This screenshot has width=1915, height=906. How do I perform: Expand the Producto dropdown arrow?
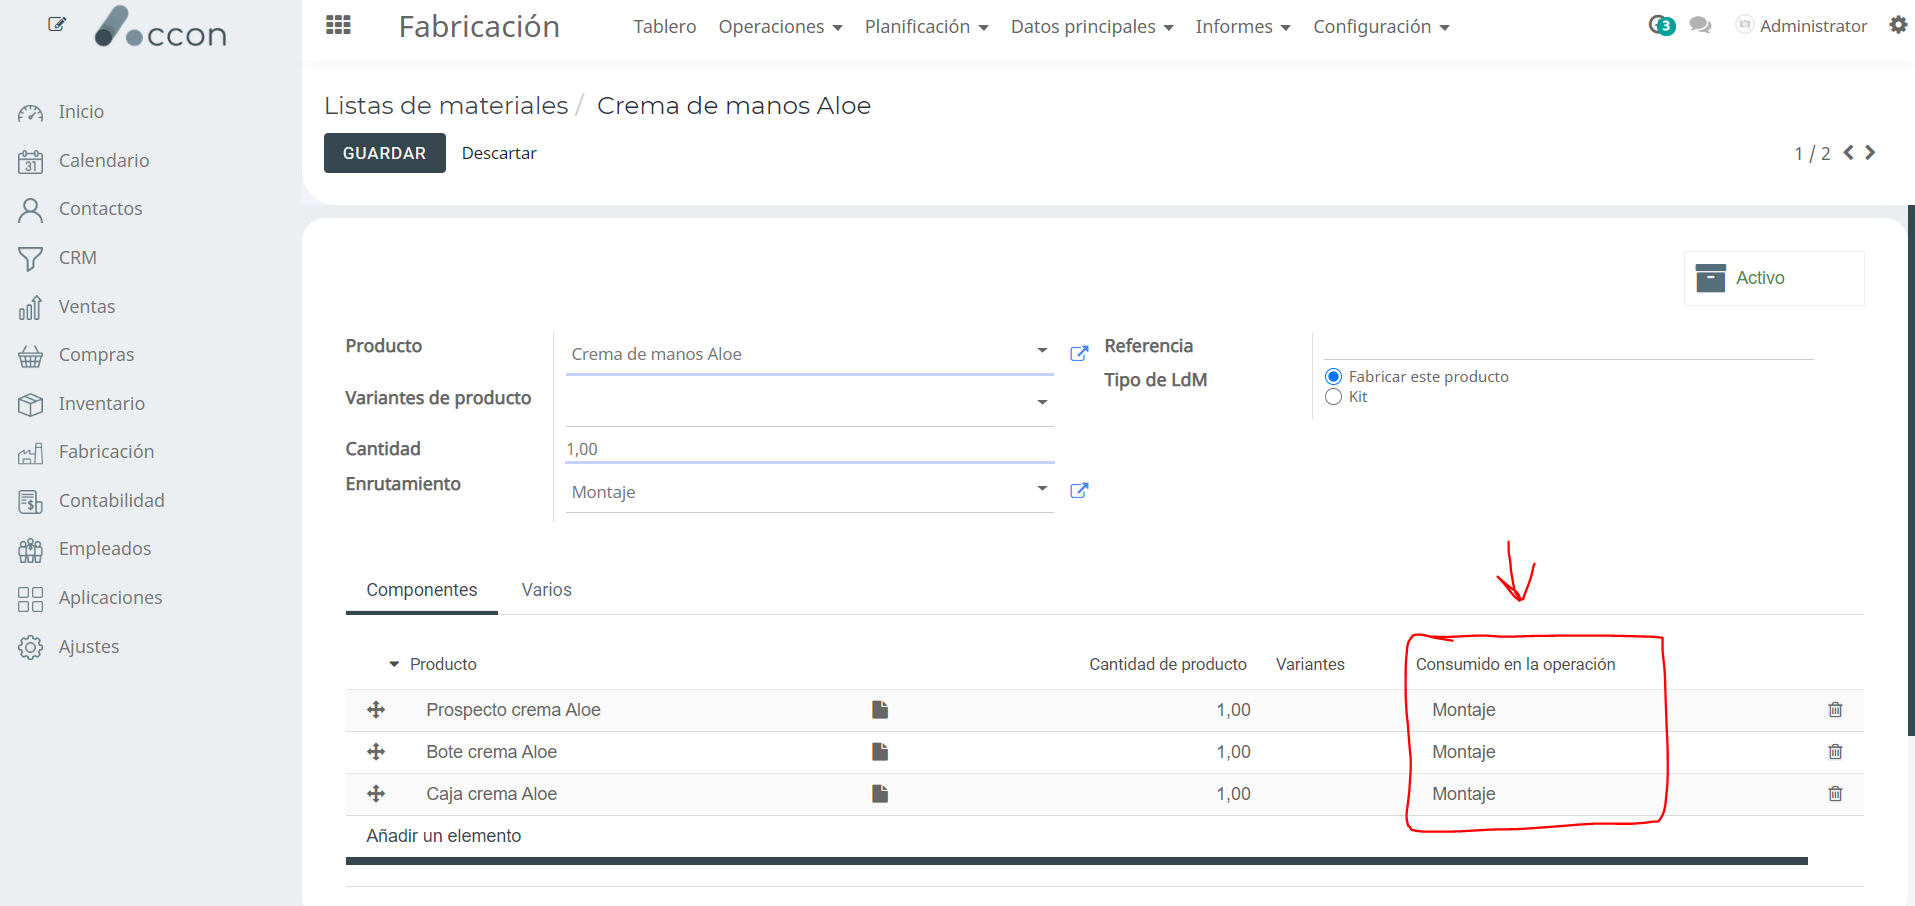[x=1042, y=350]
